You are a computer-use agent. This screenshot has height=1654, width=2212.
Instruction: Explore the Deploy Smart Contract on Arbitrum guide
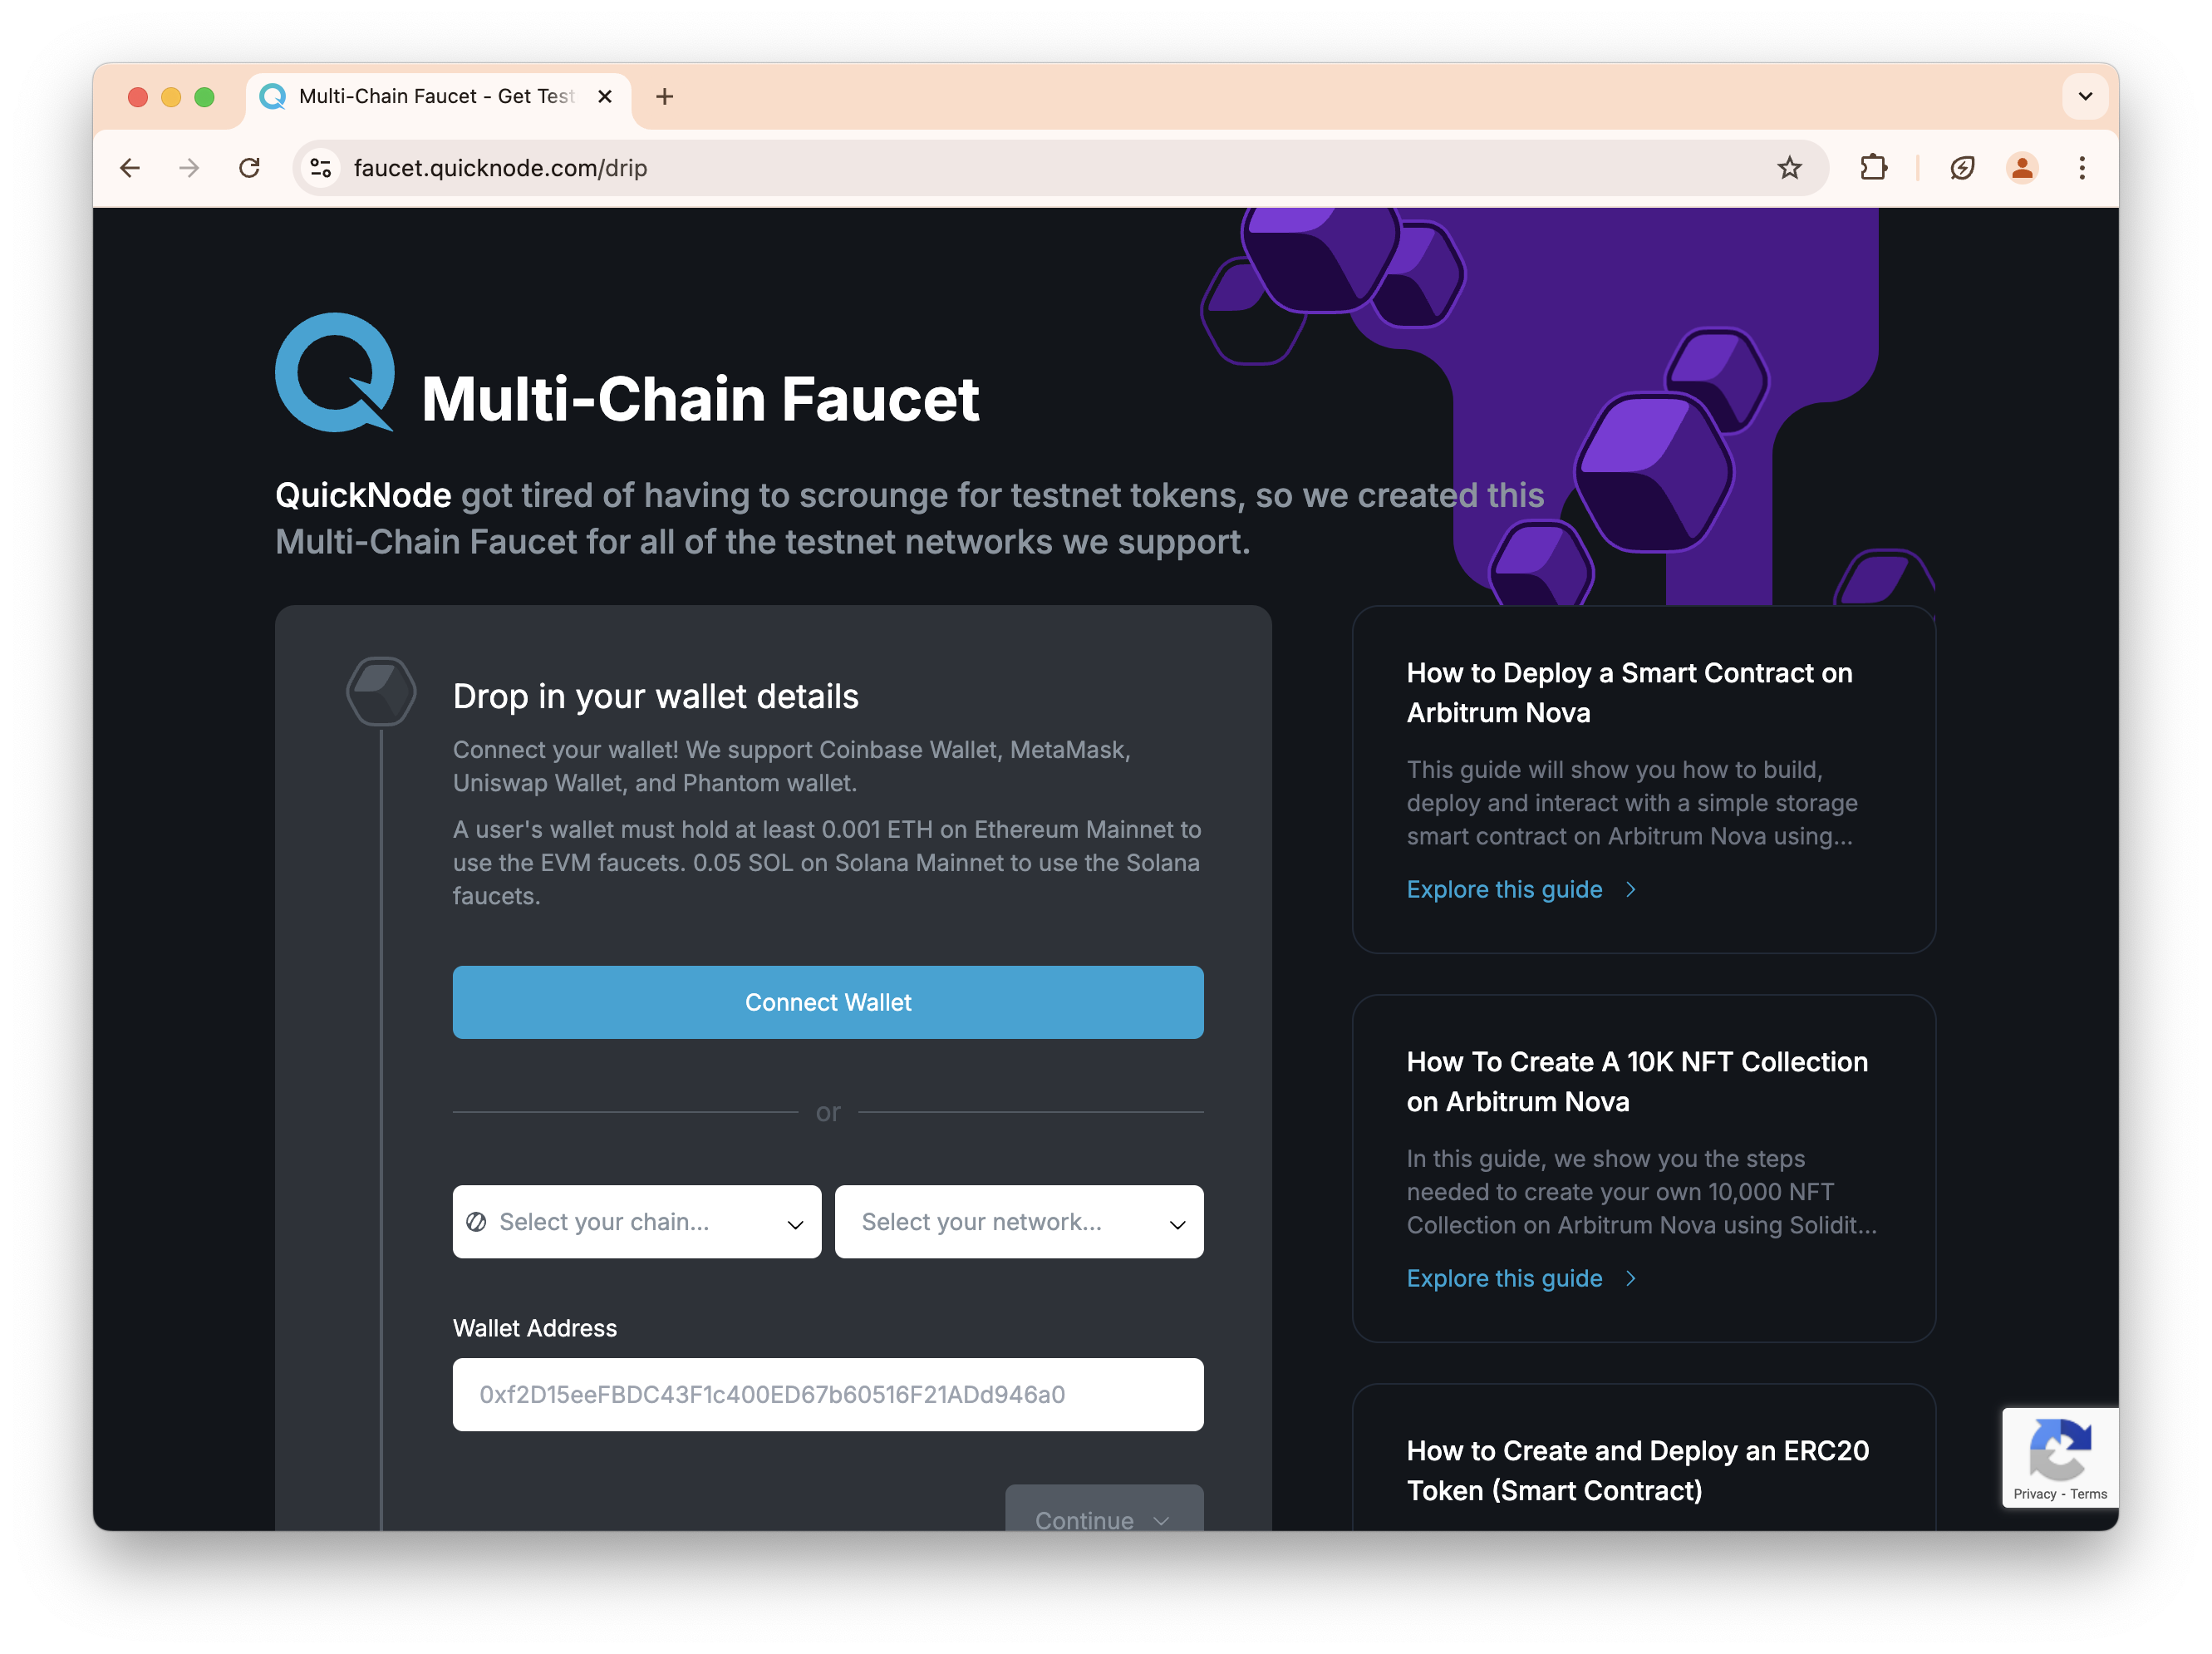point(1503,888)
